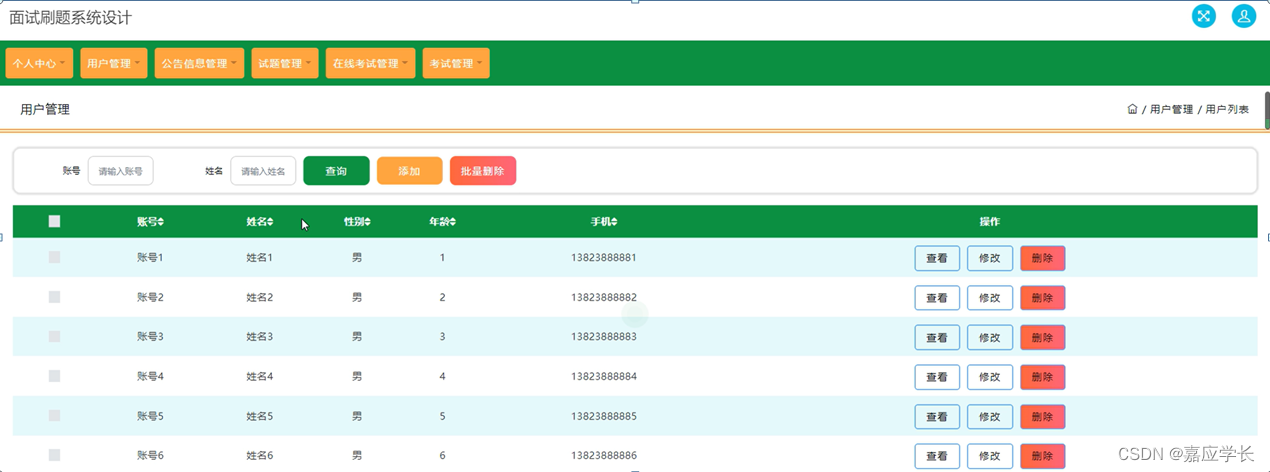Expand the 用户管理 dropdown menu
The image size is (1270, 472).
point(114,63)
